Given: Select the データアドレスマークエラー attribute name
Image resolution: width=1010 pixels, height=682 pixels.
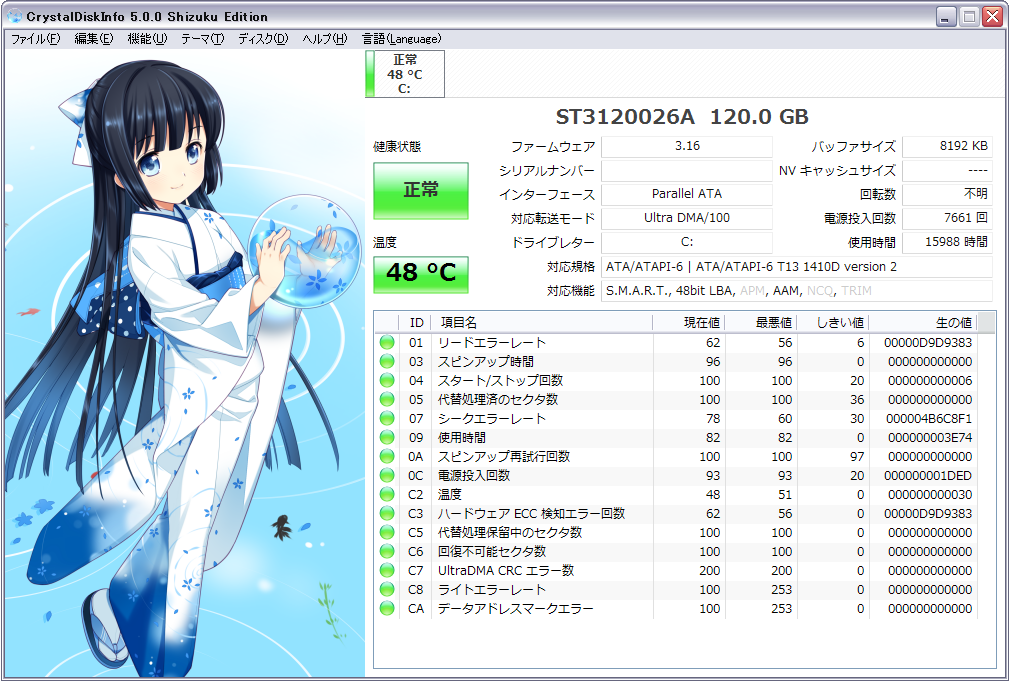Looking at the screenshot, I should (516, 609).
